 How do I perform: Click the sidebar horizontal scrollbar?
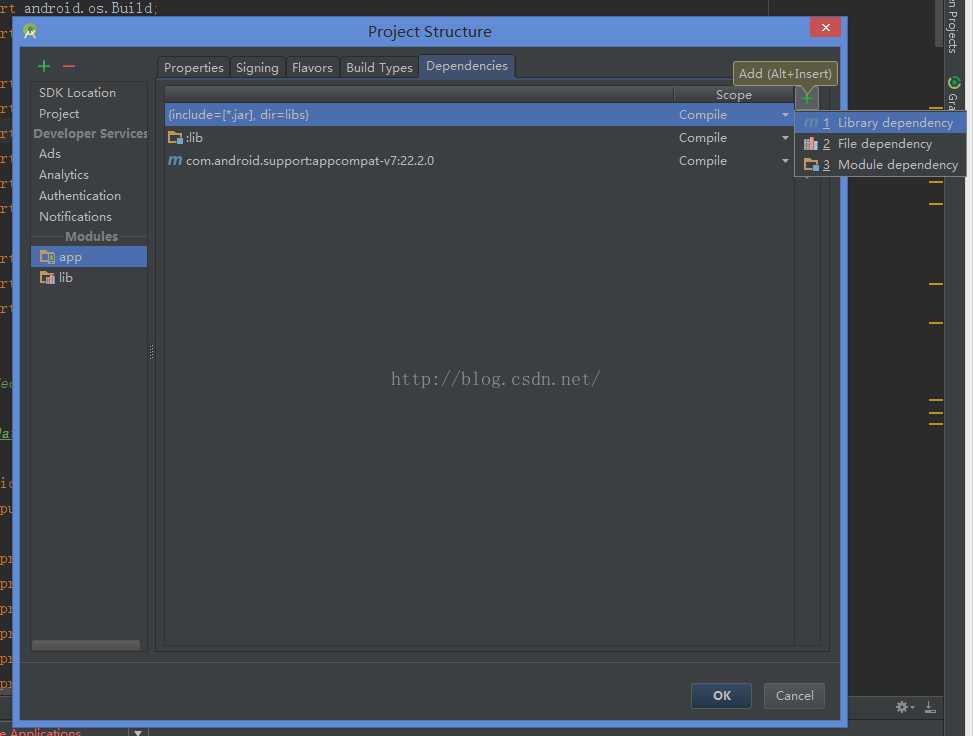(86, 645)
